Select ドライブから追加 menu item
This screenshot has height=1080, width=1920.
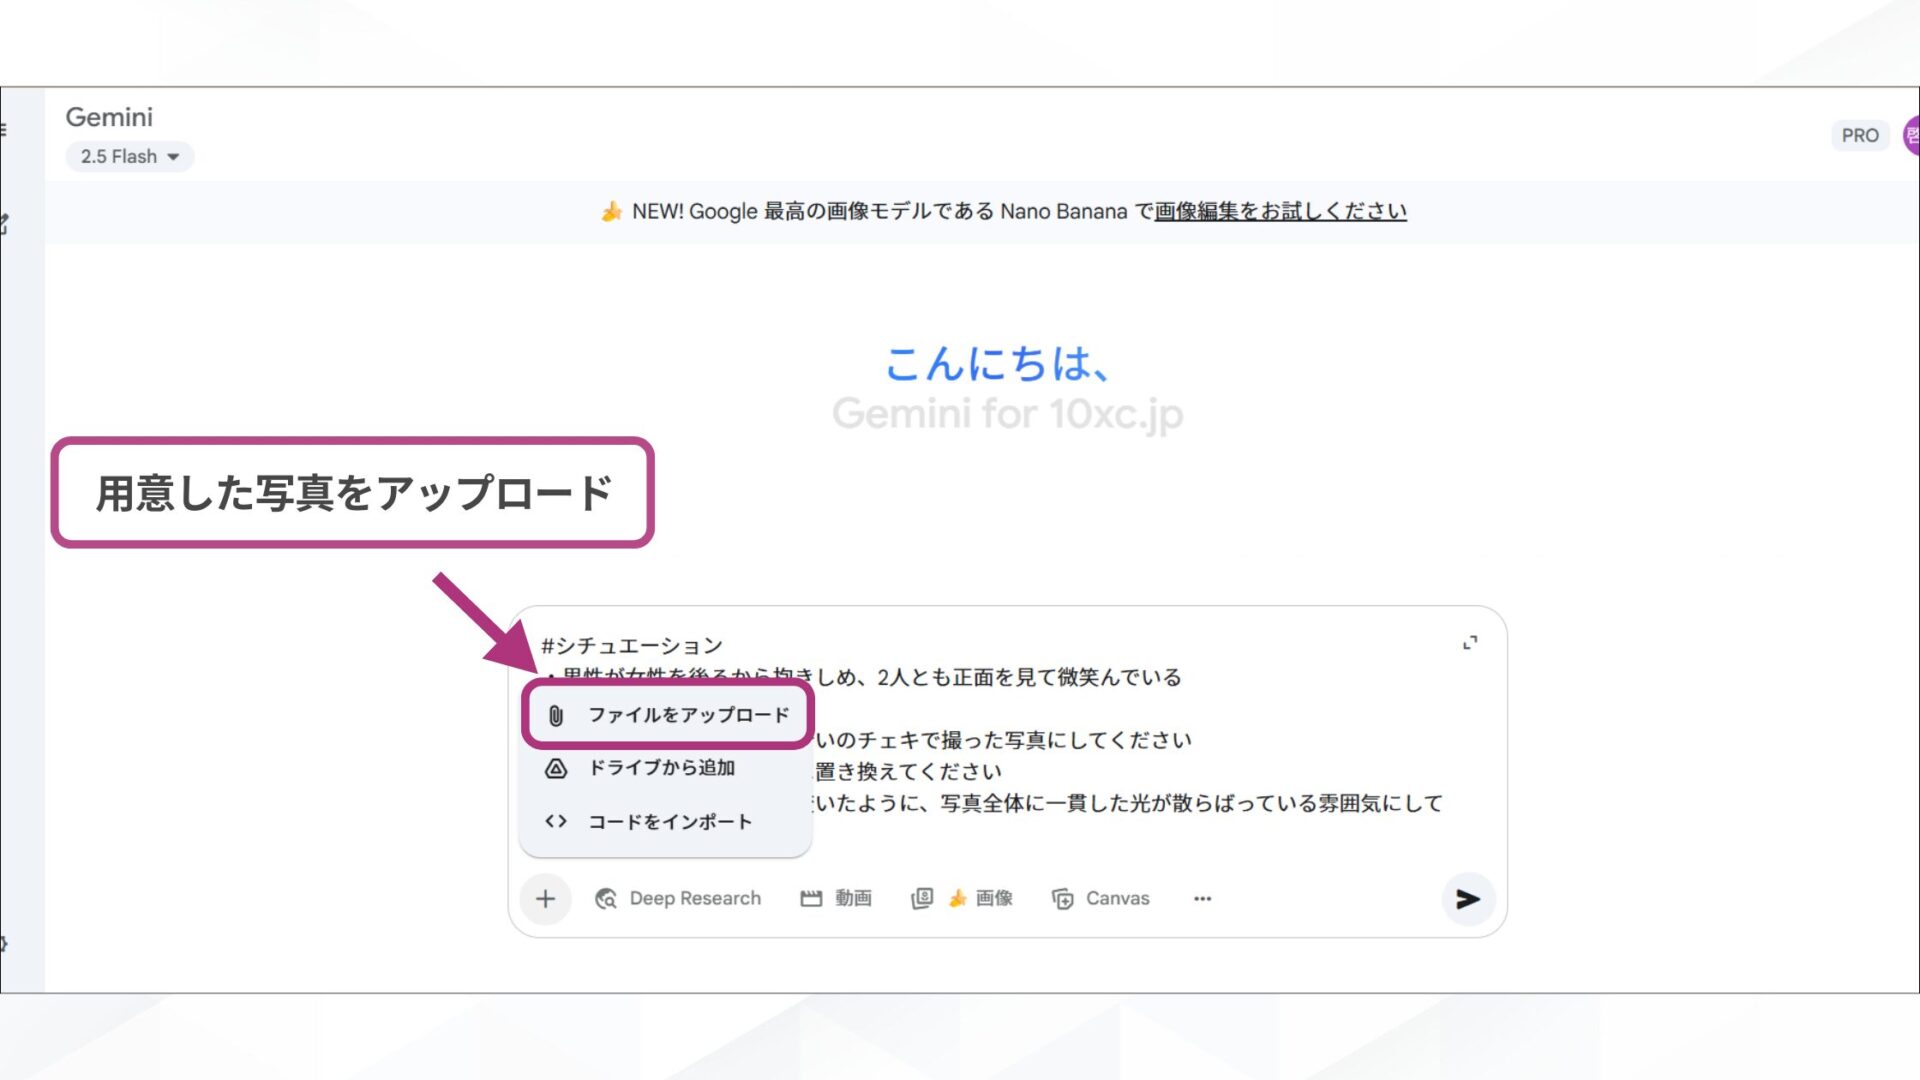pyautogui.click(x=661, y=768)
